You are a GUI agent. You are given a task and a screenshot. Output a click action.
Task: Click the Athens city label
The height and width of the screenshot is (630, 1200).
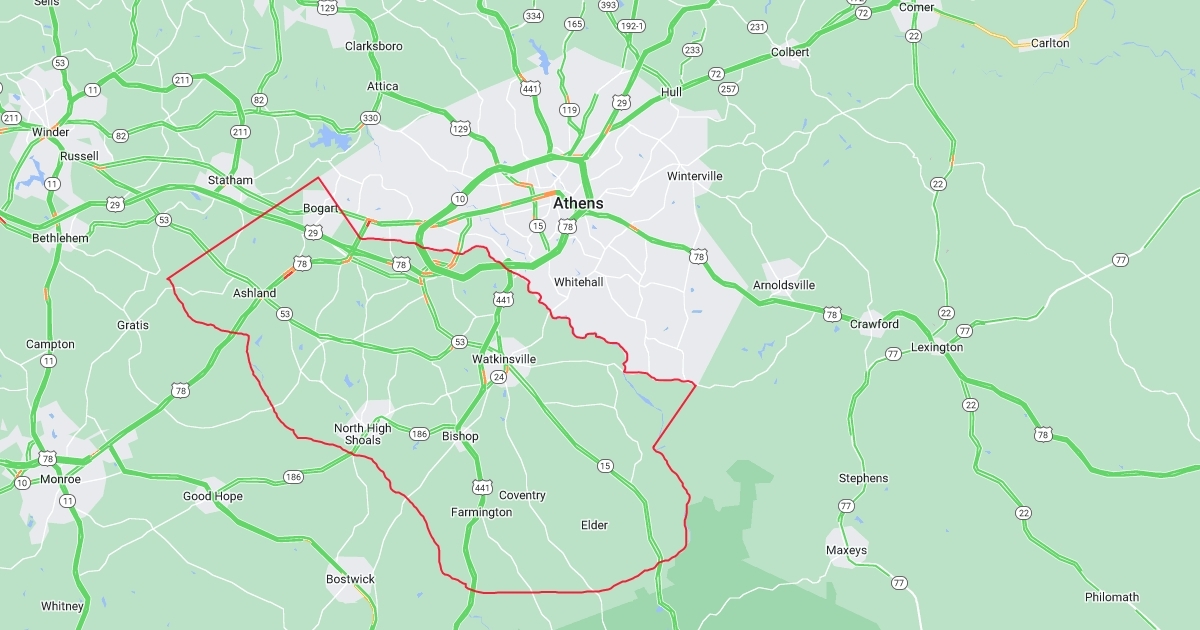pyautogui.click(x=578, y=203)
